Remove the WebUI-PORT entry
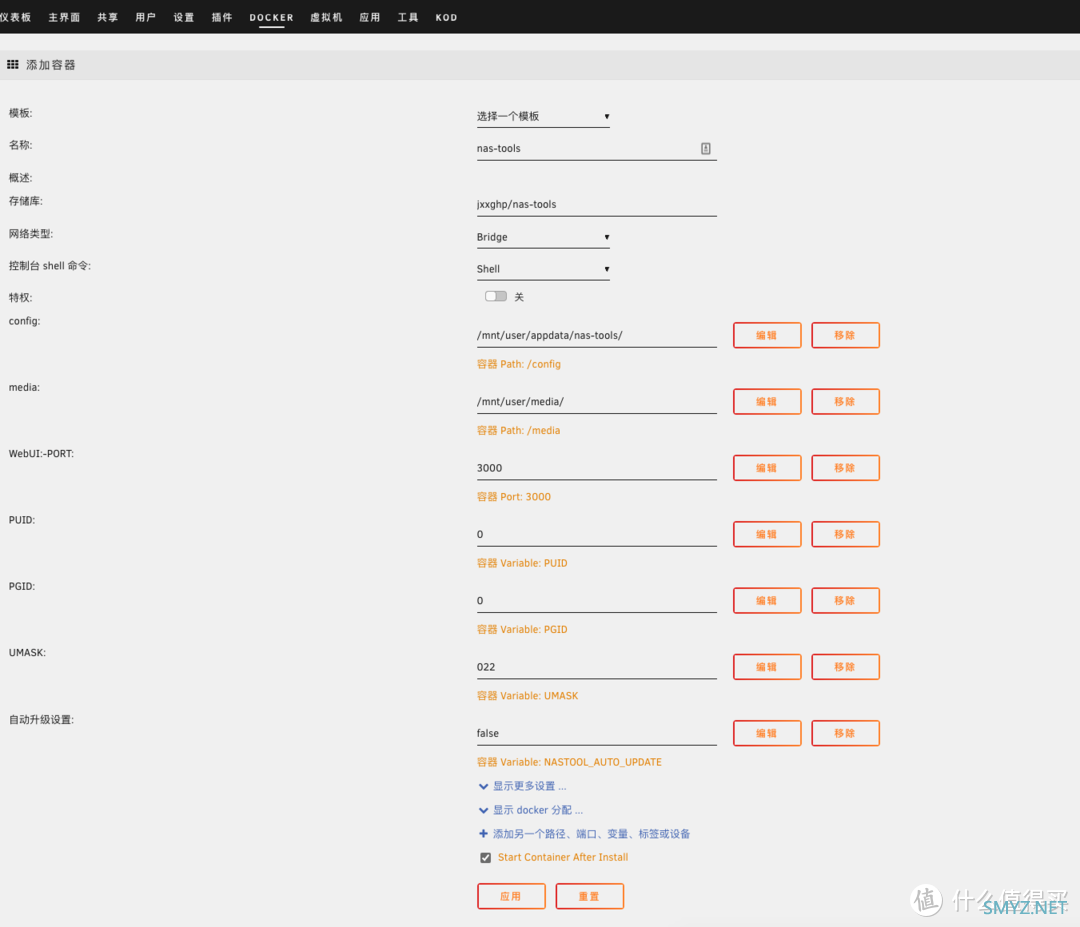 [x=845, y=468]
